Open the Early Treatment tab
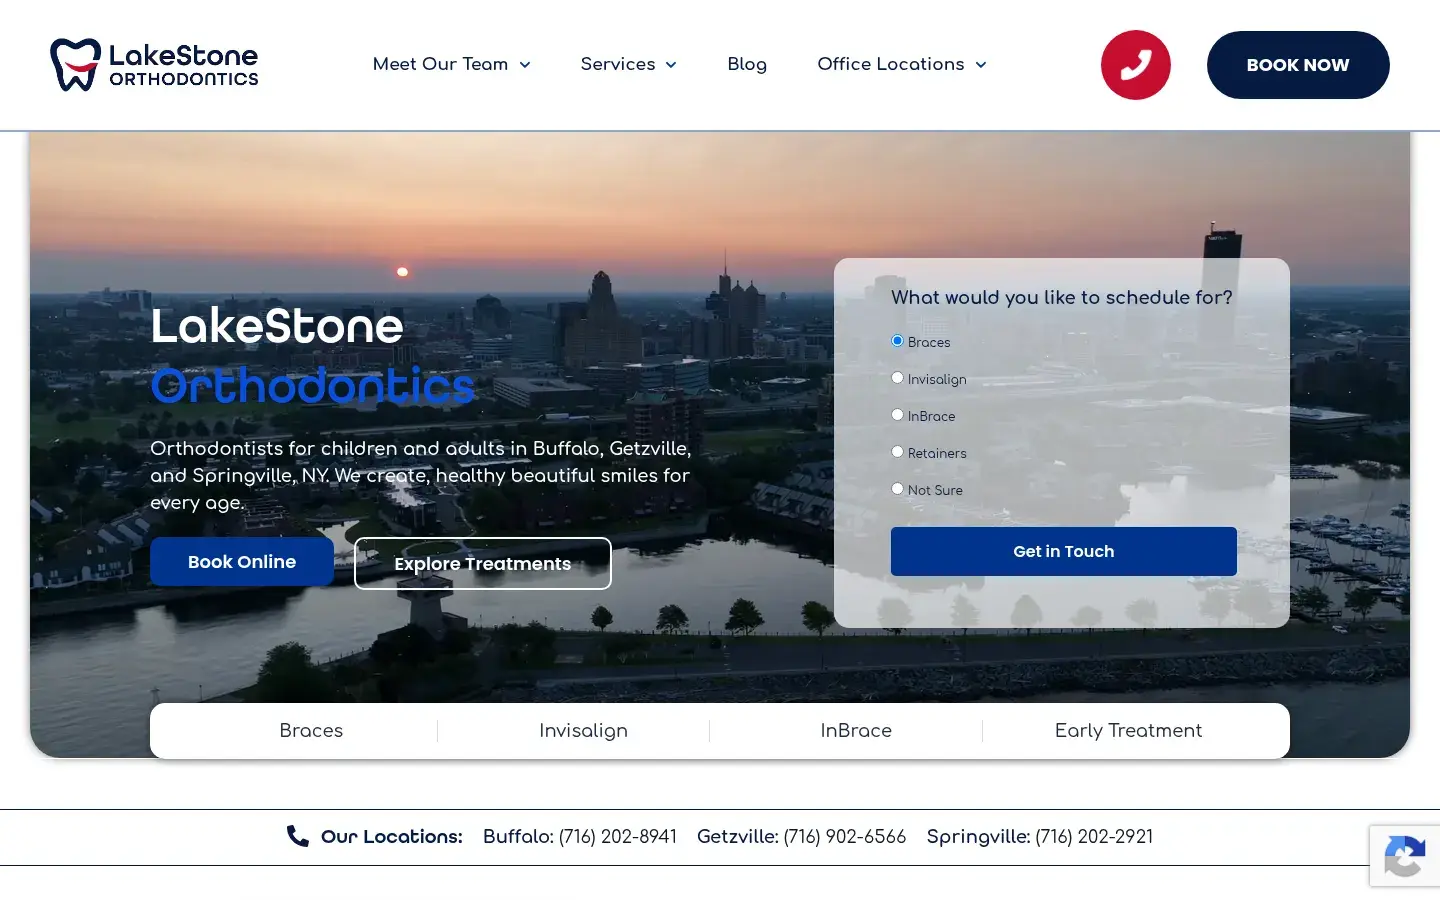 pos(1128,731)
